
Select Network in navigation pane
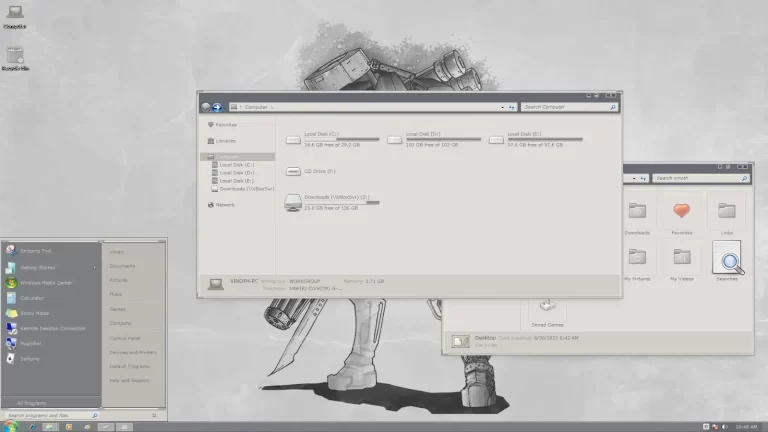pyautogui.click(x=221, y=205)
